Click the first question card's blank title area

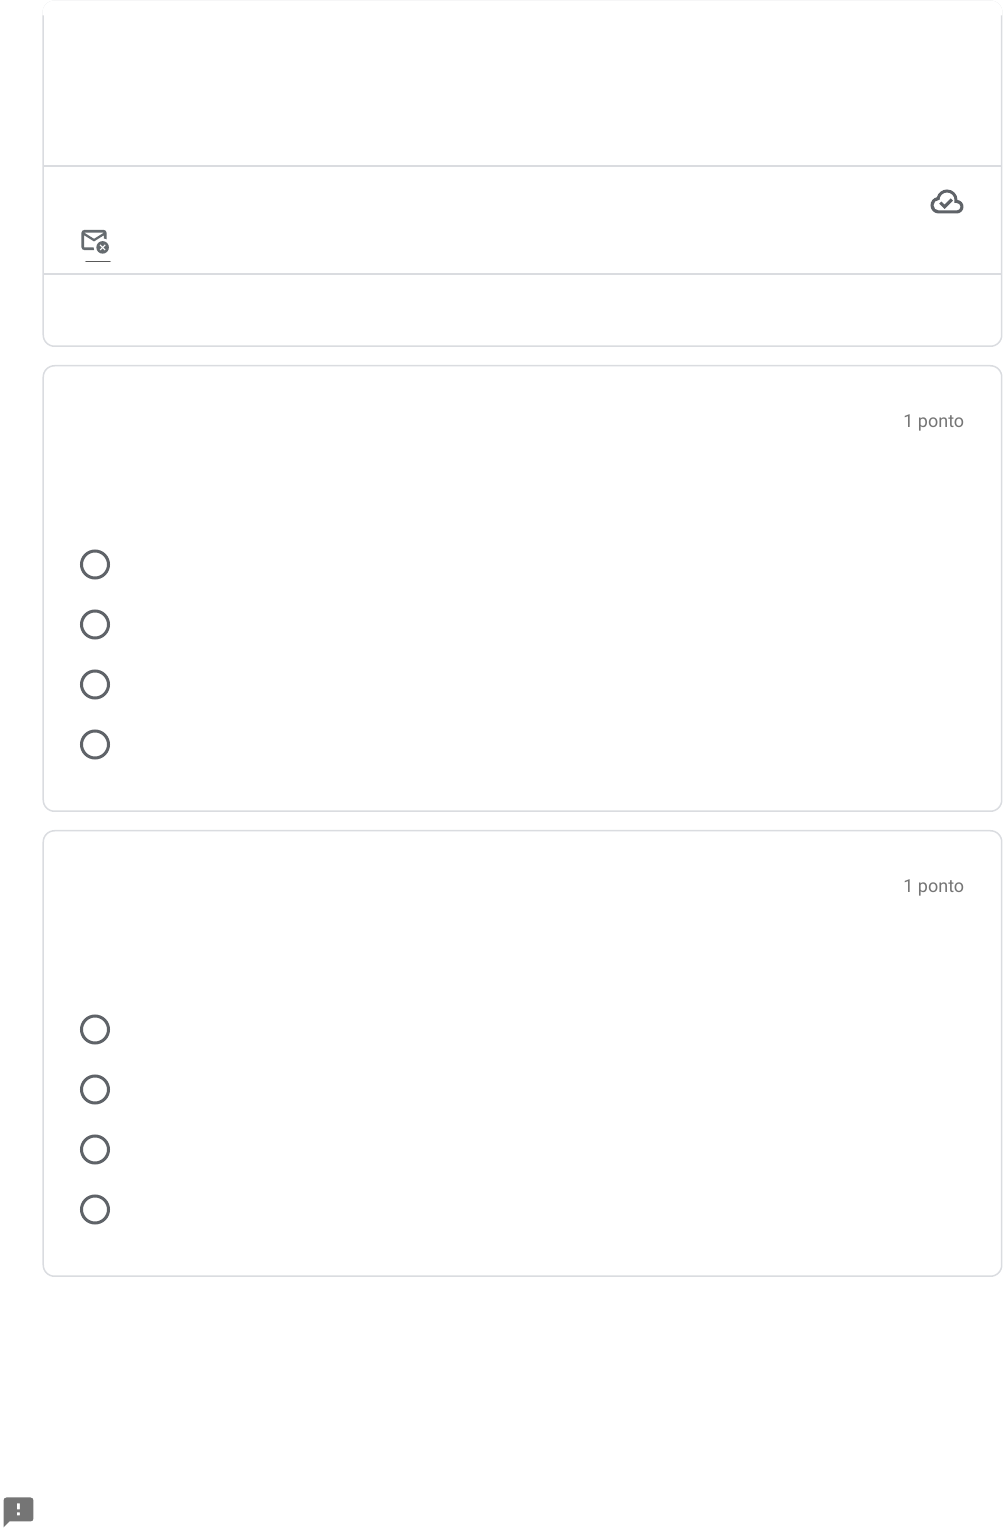tap(450, 450)
